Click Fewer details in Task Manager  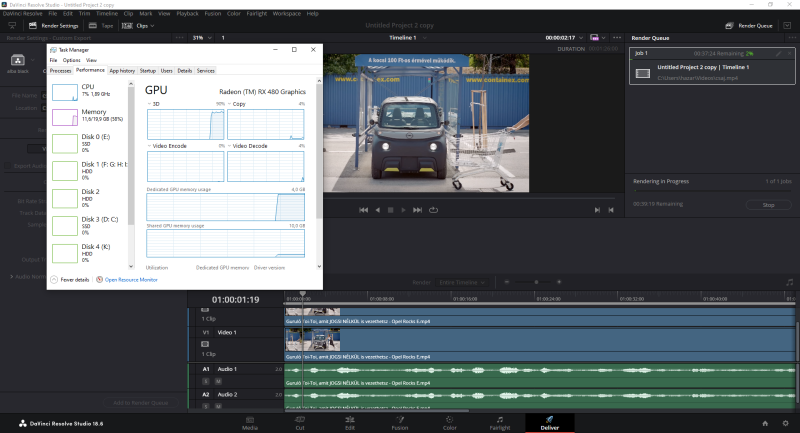point(70,279)
